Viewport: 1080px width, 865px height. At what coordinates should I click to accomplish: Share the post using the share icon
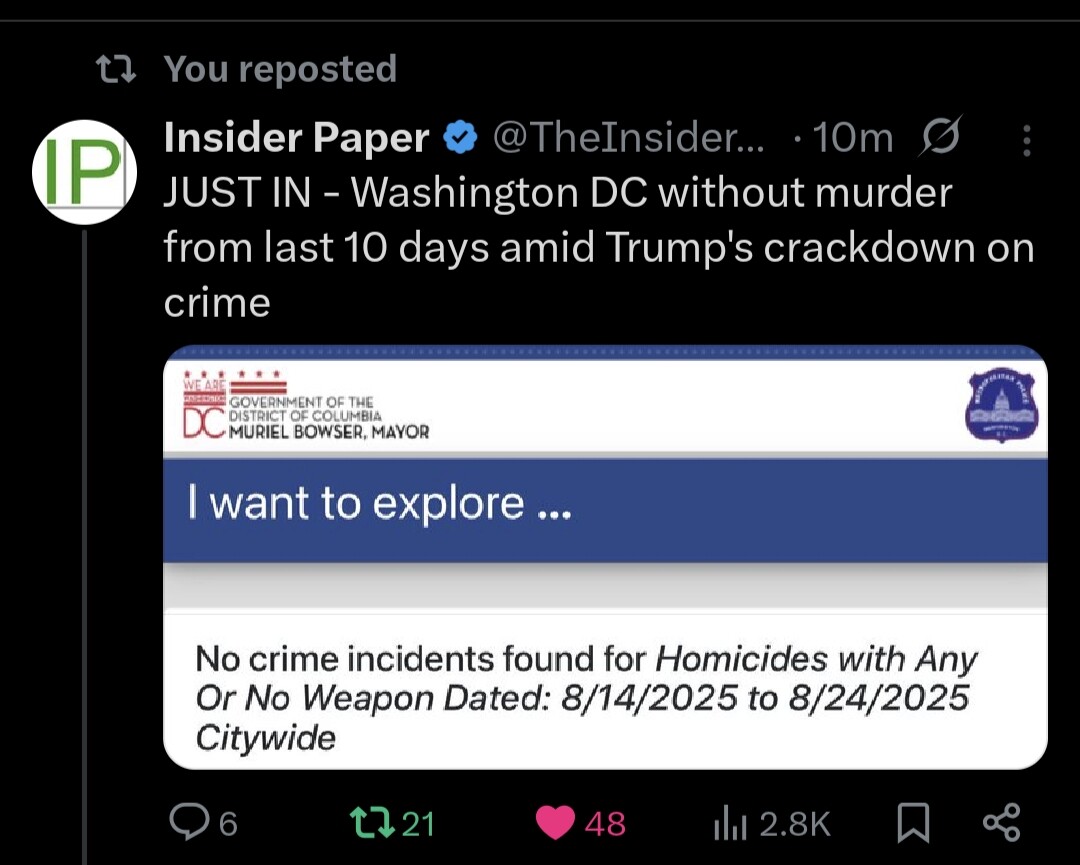1001,822
